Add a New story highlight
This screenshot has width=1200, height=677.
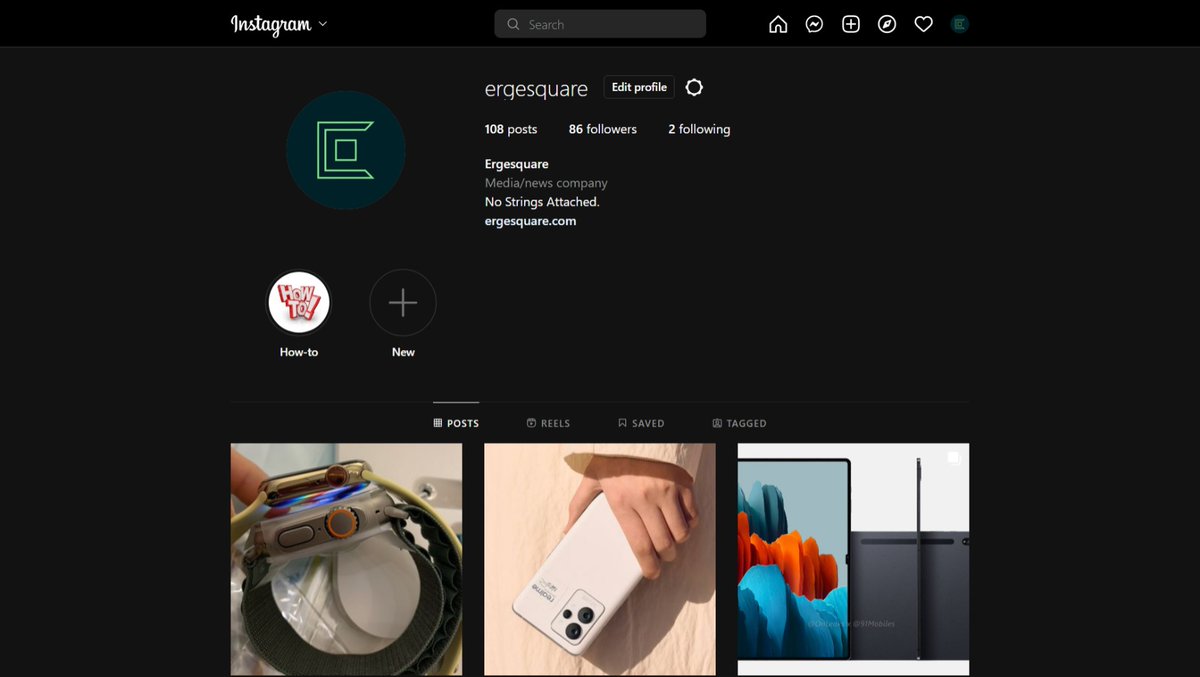pyautogui.click(x=403, y=302)
